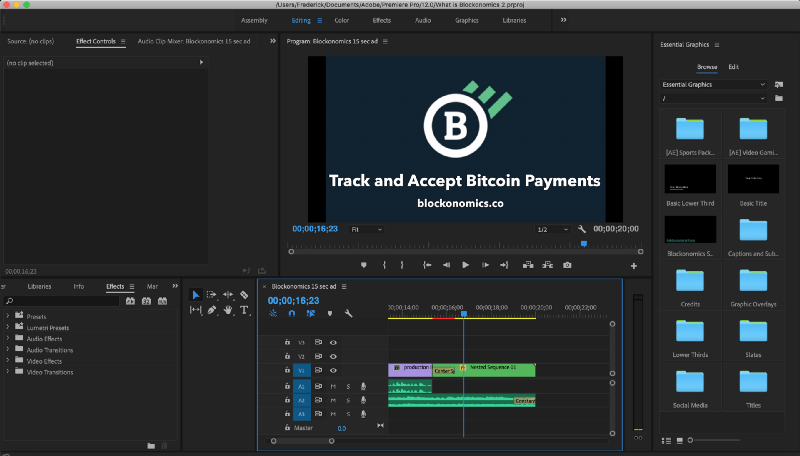
Task: Toggle V1 track output eye
Action: coord(333,370)
